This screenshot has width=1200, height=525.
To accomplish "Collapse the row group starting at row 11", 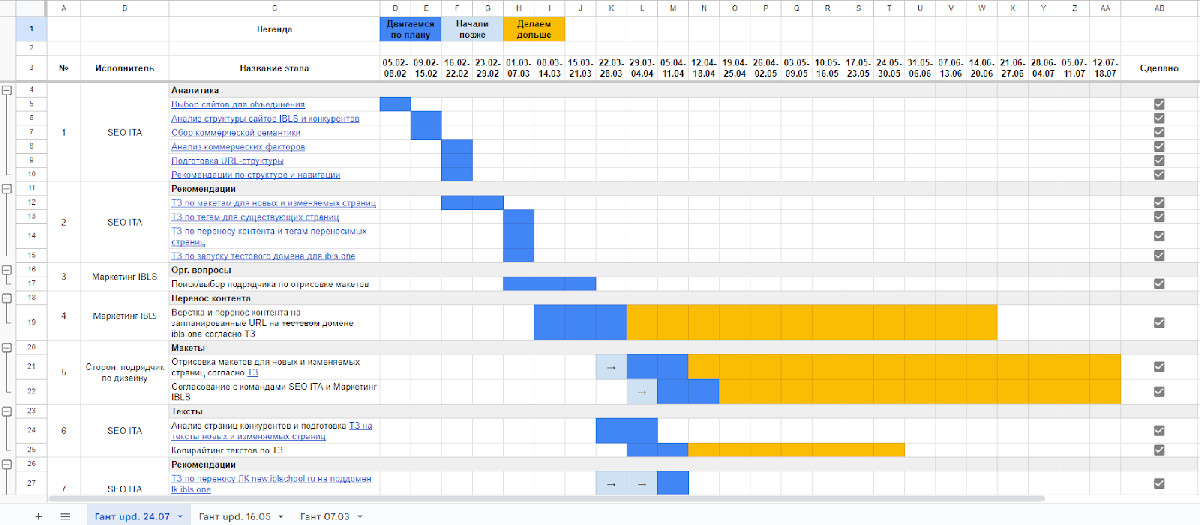I will (x=8, y=188).
